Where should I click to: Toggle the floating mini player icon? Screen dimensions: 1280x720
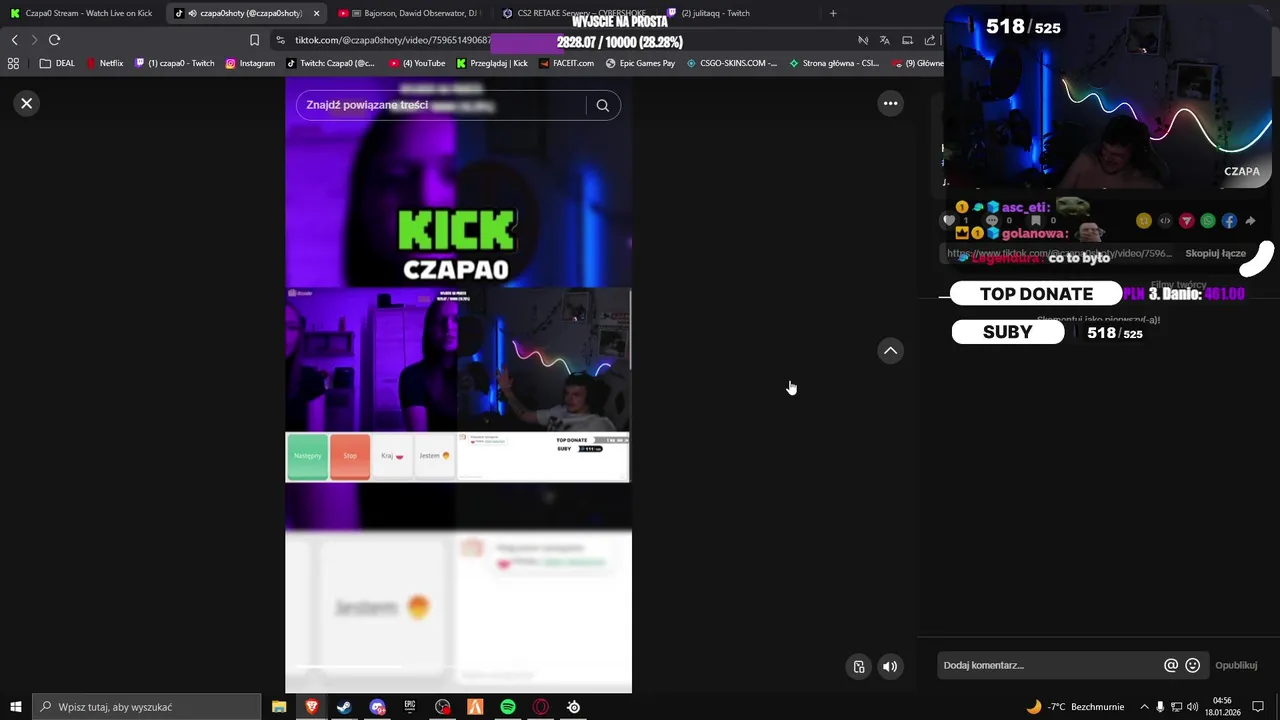pyautogui.click(x=859, y=667)
